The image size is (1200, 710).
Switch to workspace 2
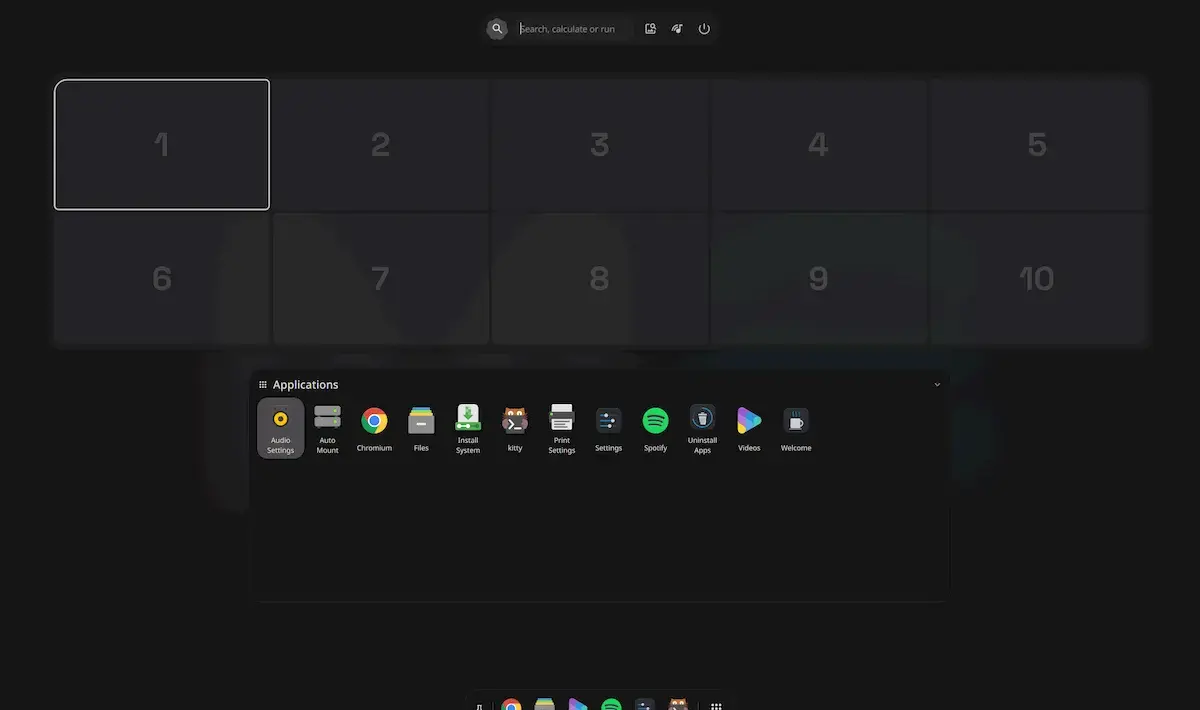381,145
